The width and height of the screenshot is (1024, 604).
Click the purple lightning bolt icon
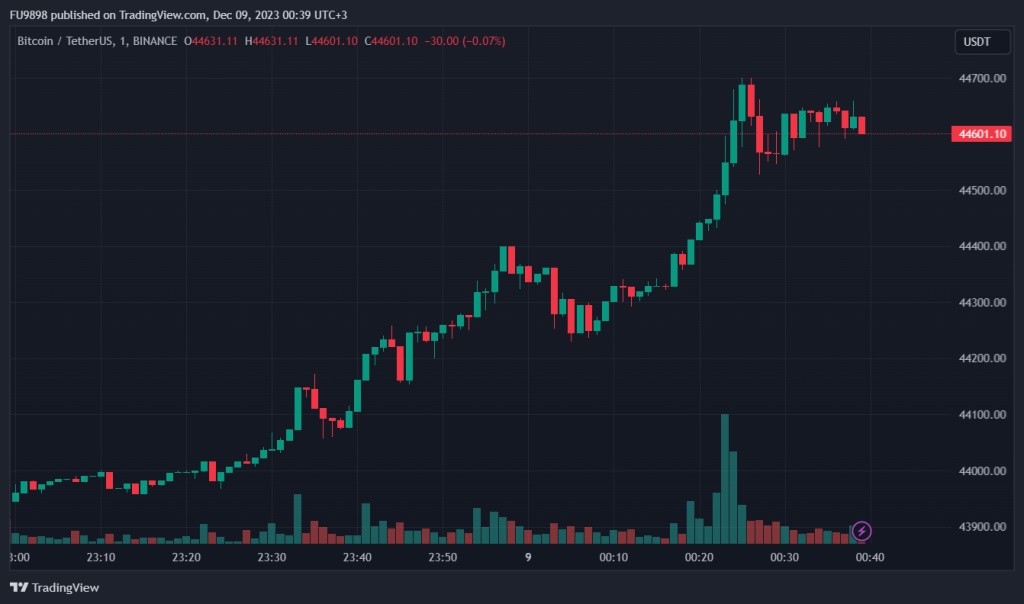point(862,531)
